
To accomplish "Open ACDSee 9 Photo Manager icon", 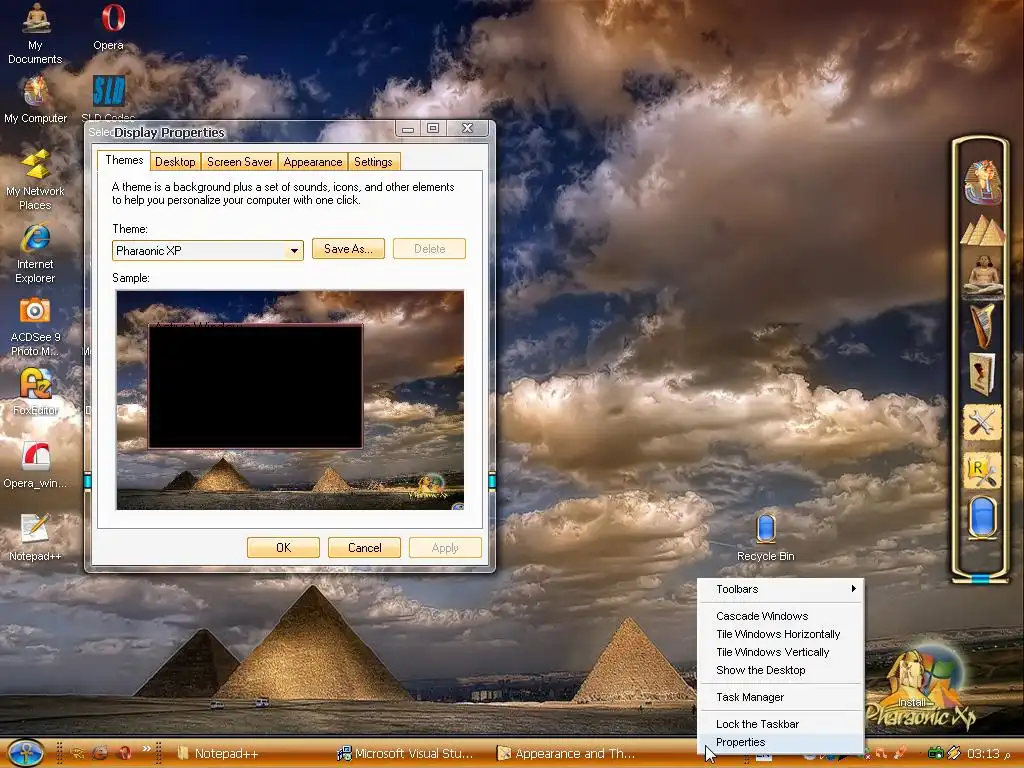I will (35, 327).
